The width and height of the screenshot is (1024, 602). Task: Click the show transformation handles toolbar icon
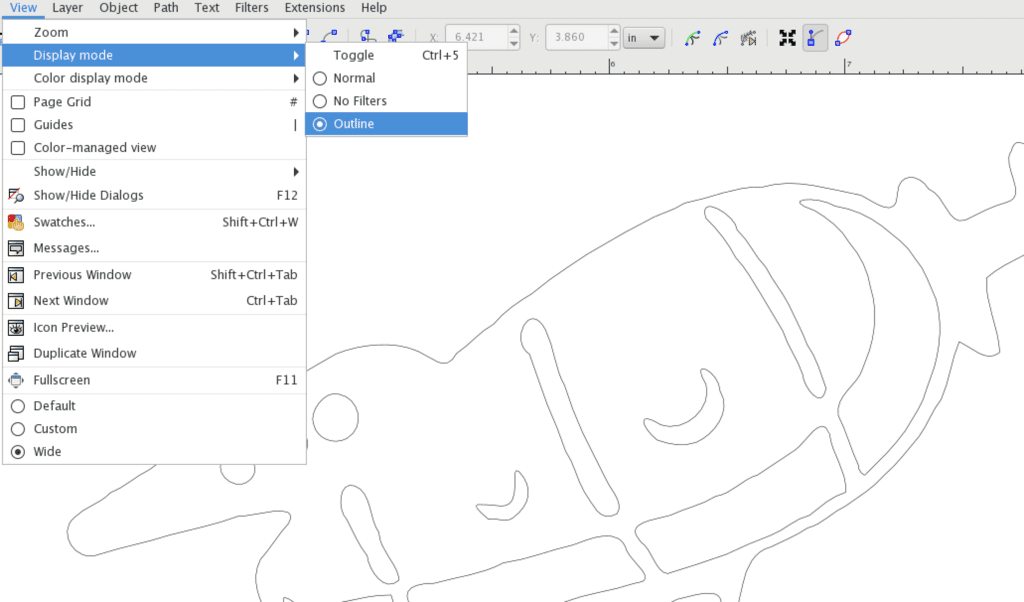[x=787, y=38]
